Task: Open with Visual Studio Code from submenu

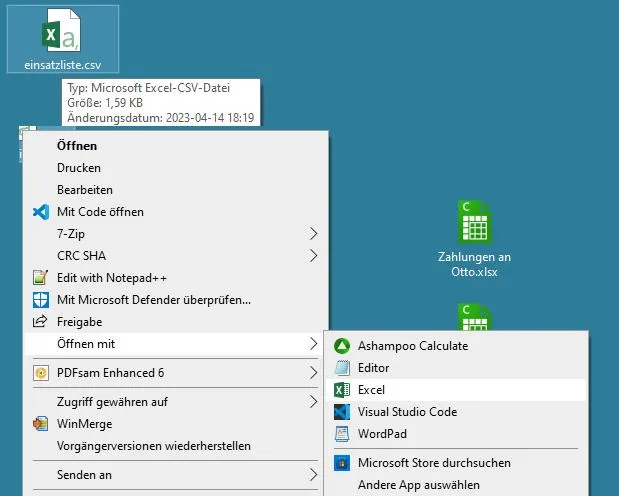Action: click(x=456, y=412)
